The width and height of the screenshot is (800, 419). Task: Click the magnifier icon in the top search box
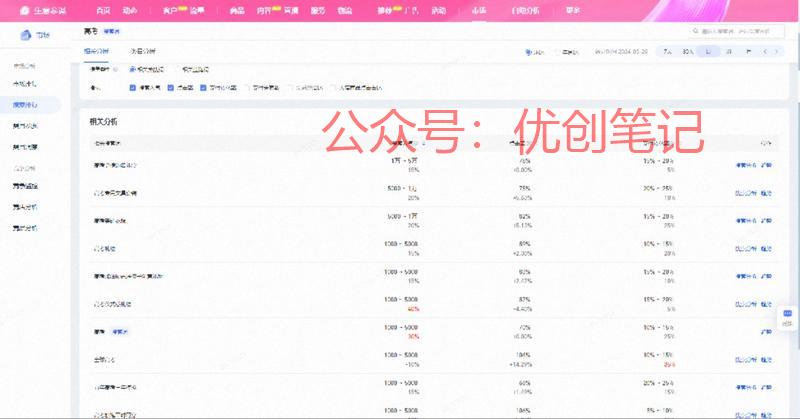[695, 31]
